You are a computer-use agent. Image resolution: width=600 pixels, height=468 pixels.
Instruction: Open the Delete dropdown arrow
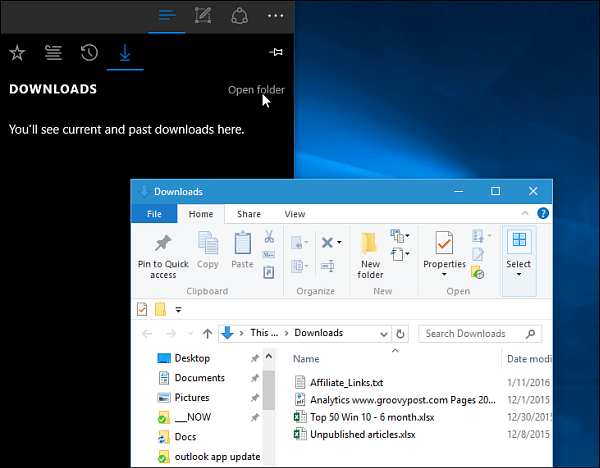[339, 243]
